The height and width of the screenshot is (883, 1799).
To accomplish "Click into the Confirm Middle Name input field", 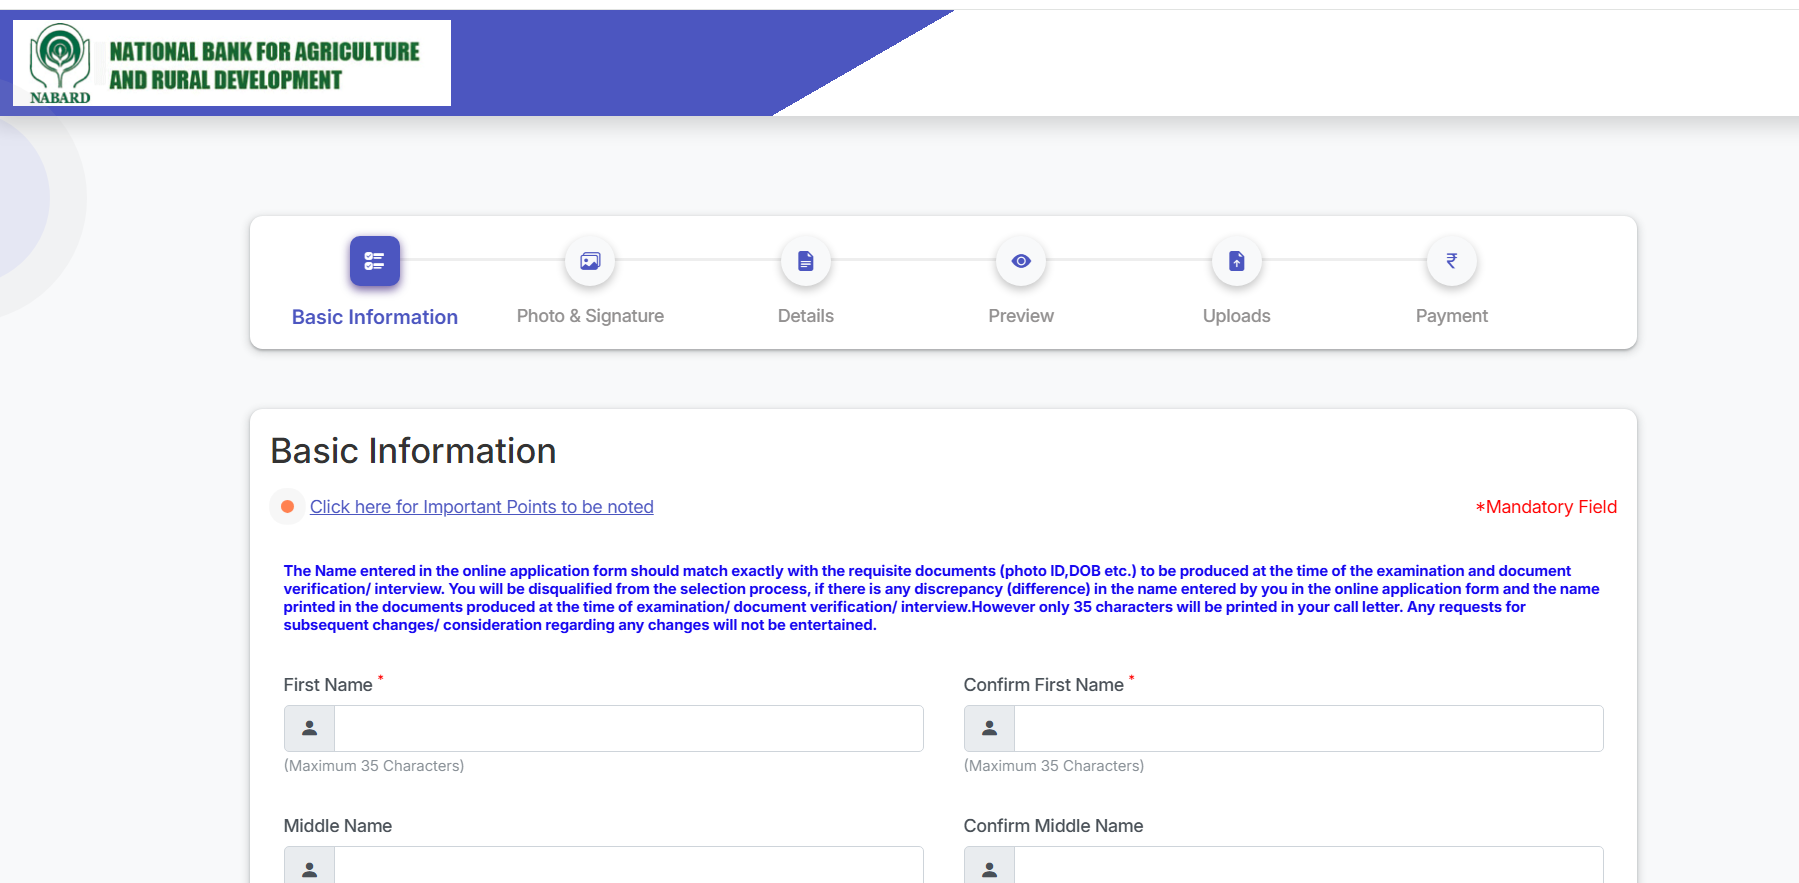I will (1308, 866).
